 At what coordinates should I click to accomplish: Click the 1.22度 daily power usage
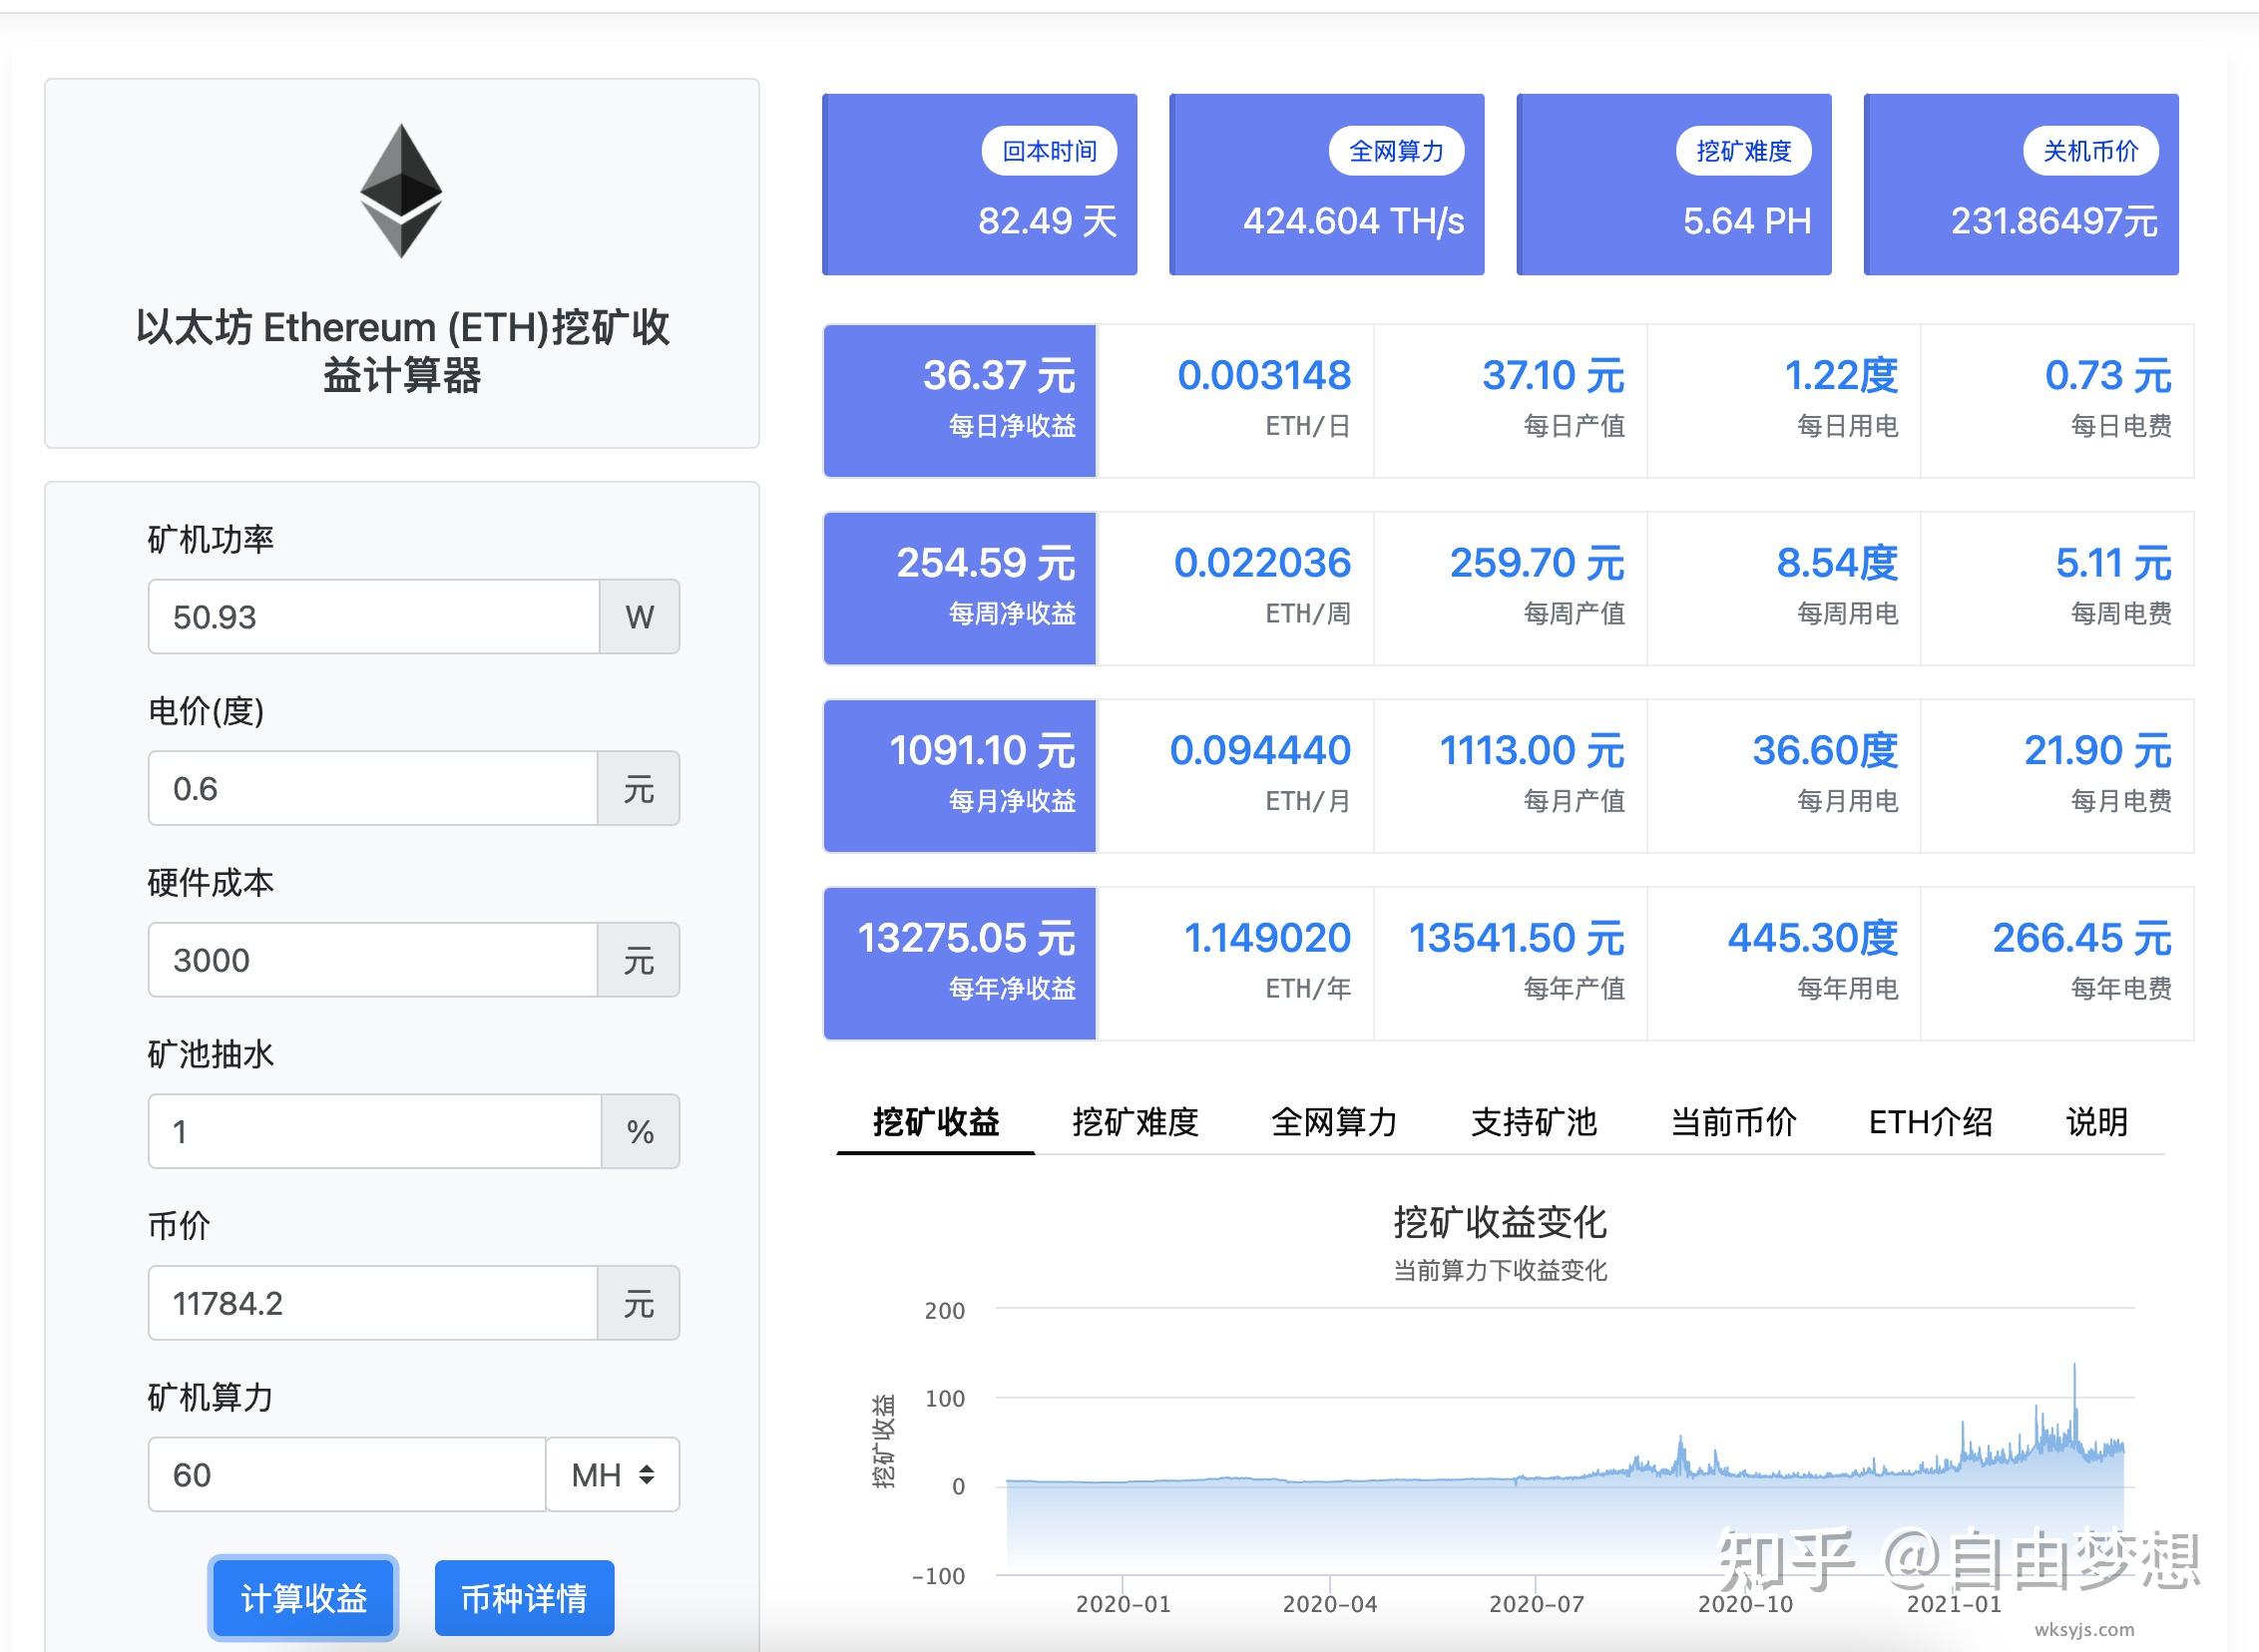pyautogui.click(x=1841, y=376)
